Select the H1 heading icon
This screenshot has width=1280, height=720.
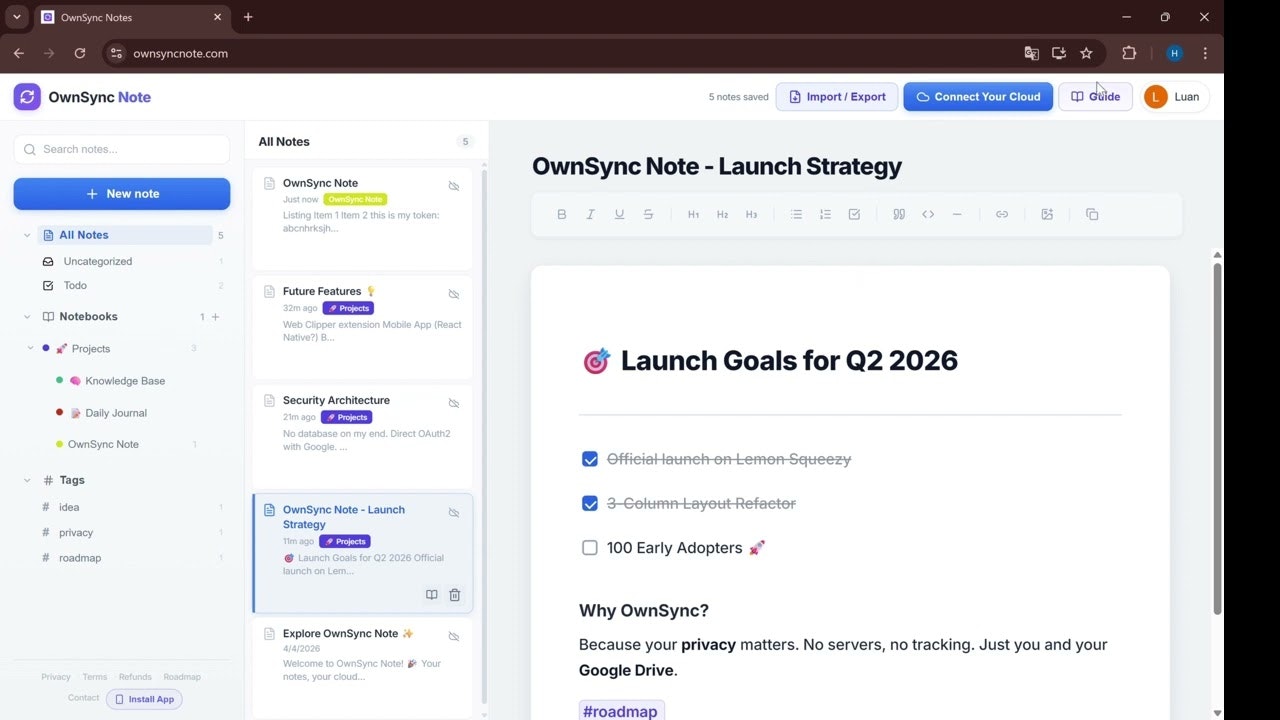coord(693,214)
